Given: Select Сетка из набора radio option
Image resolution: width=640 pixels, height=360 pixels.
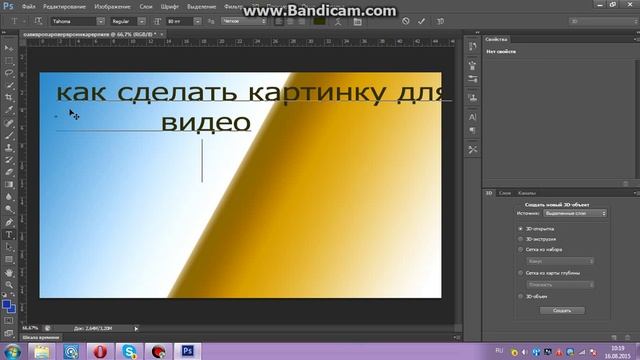Looking at the screenshot, I should [520, 249].
